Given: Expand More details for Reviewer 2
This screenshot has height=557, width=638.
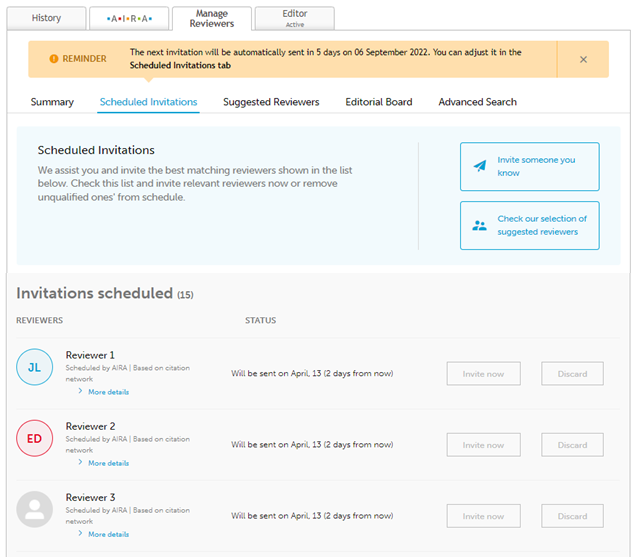Looking at the screenshot, I should click(x=107, y=463).
